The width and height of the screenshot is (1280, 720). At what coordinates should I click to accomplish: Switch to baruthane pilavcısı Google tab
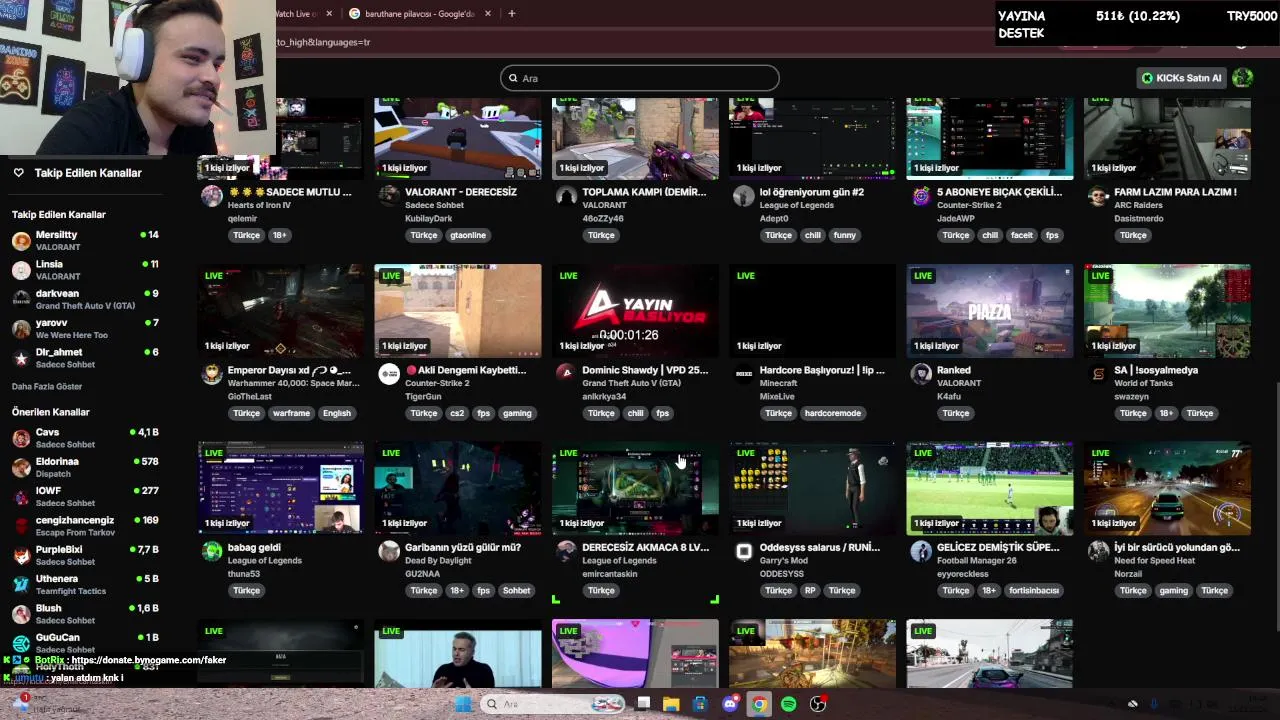420,14
